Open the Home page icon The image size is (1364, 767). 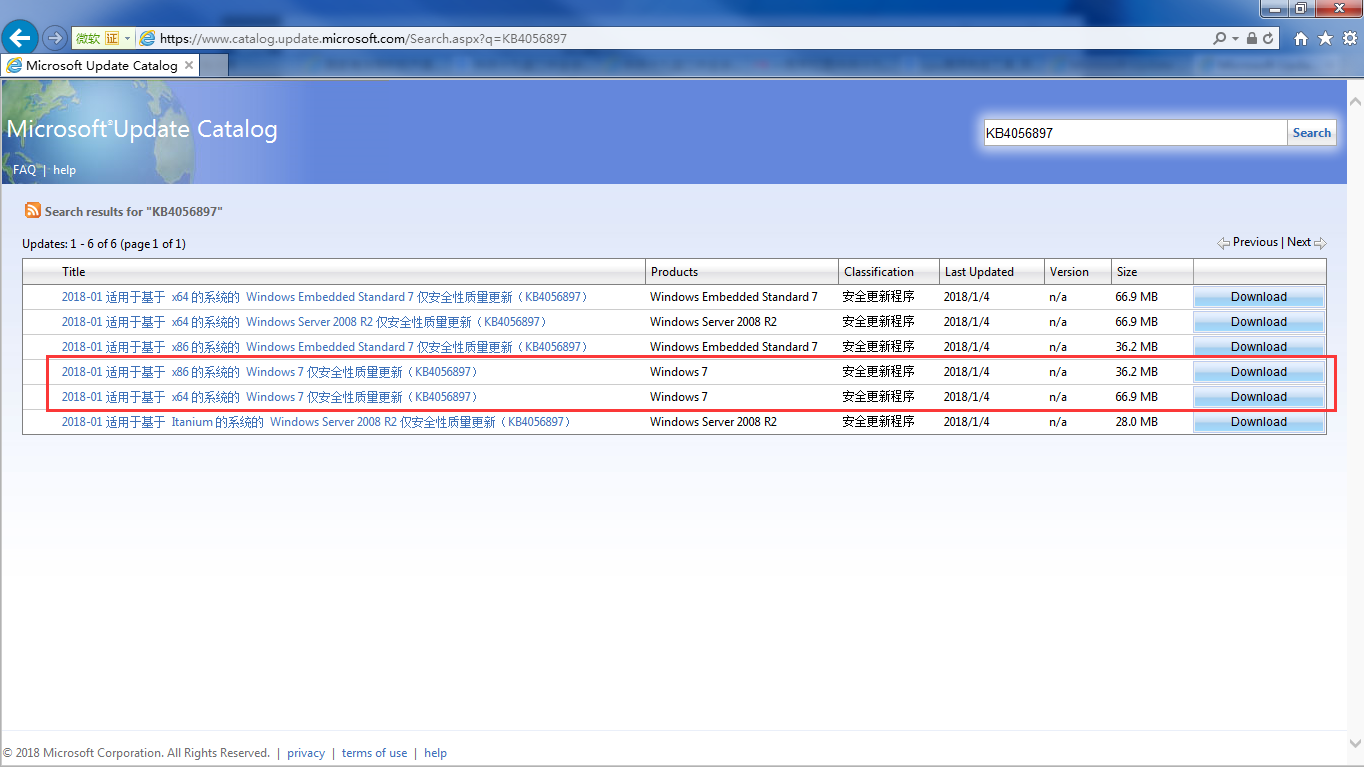point(1300,38)
